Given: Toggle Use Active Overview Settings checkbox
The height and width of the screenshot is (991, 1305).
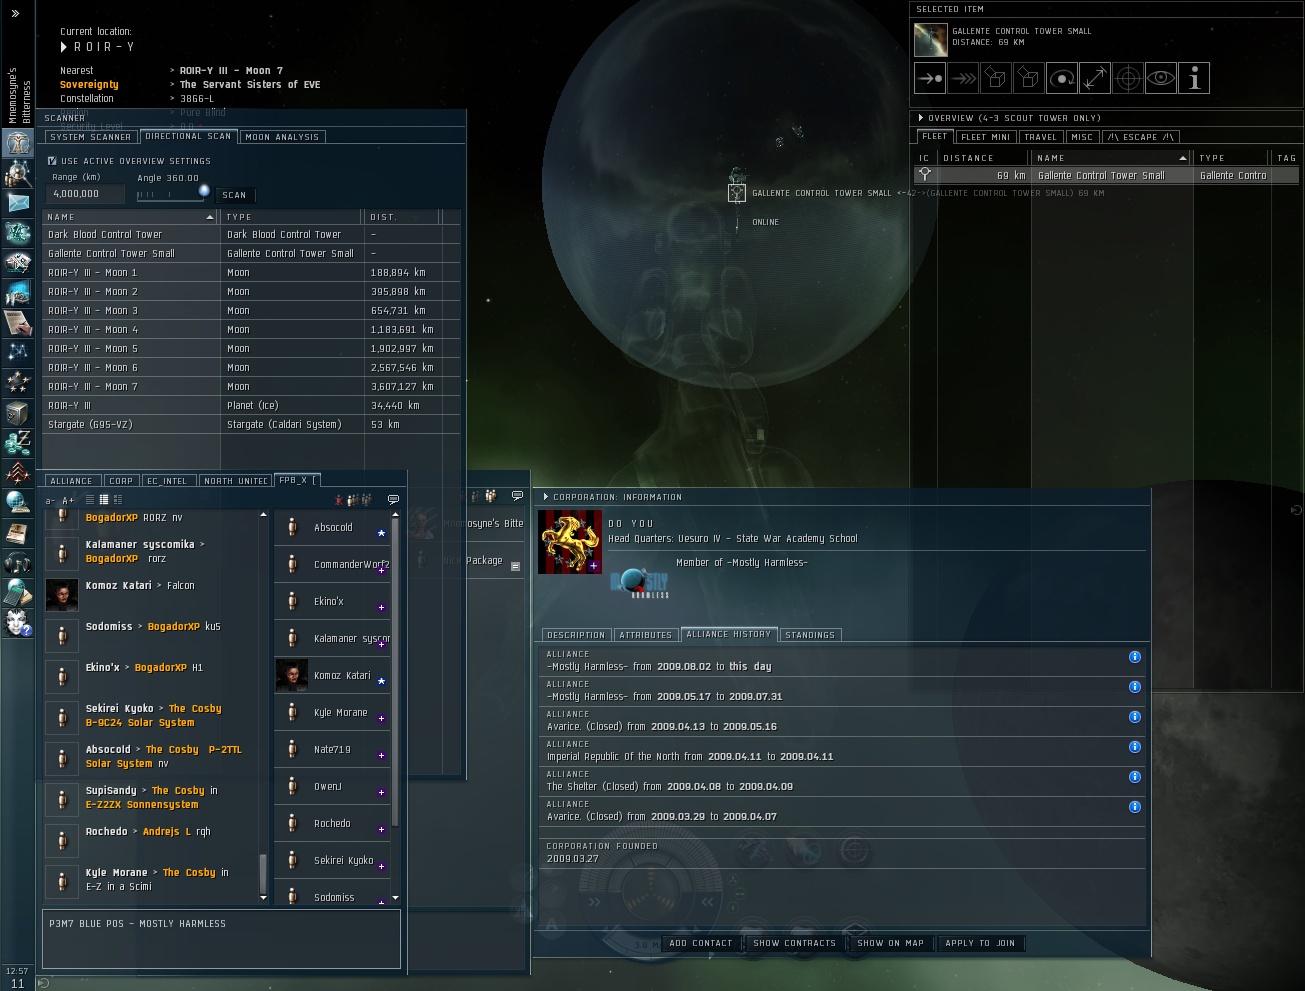Looking at the screenshot, I should click(52, 160).
